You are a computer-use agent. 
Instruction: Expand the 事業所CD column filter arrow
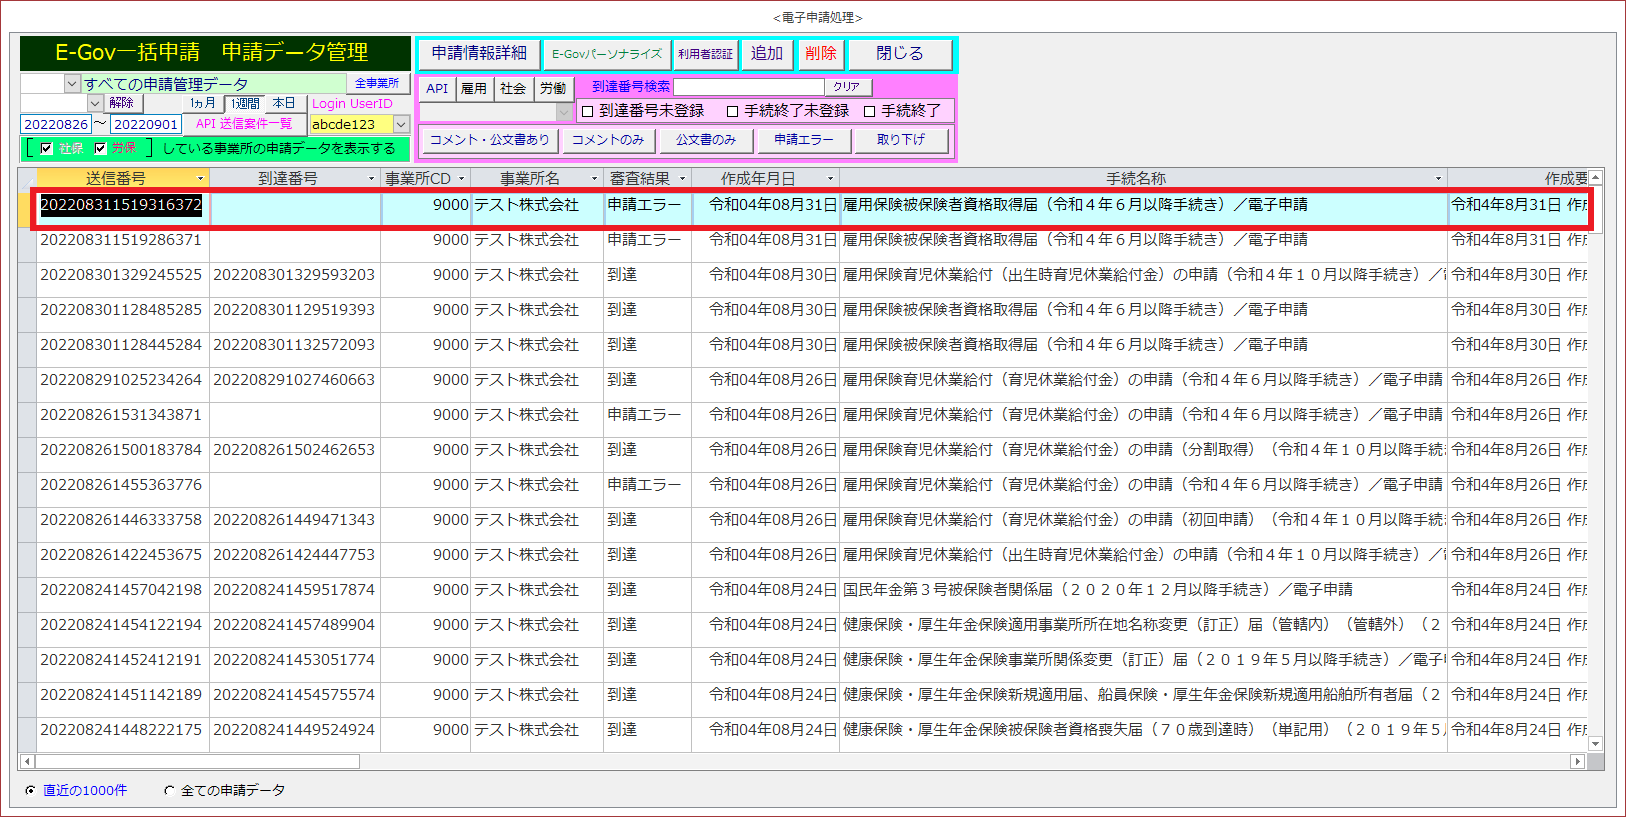point(461,179)
